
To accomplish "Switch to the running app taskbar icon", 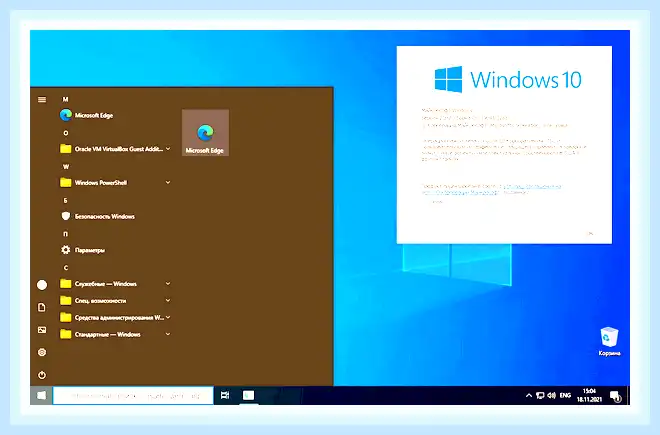I will (x=248, y=395).
